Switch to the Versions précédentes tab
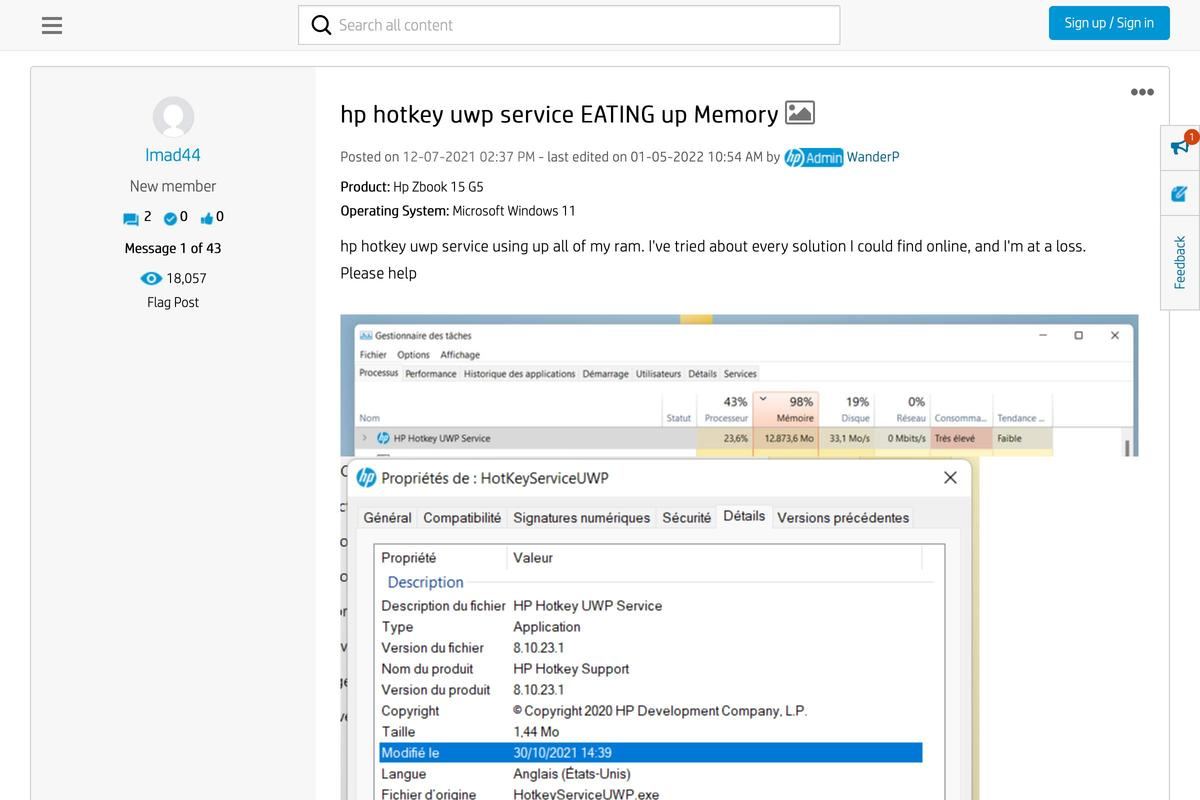 coord(843,518)
